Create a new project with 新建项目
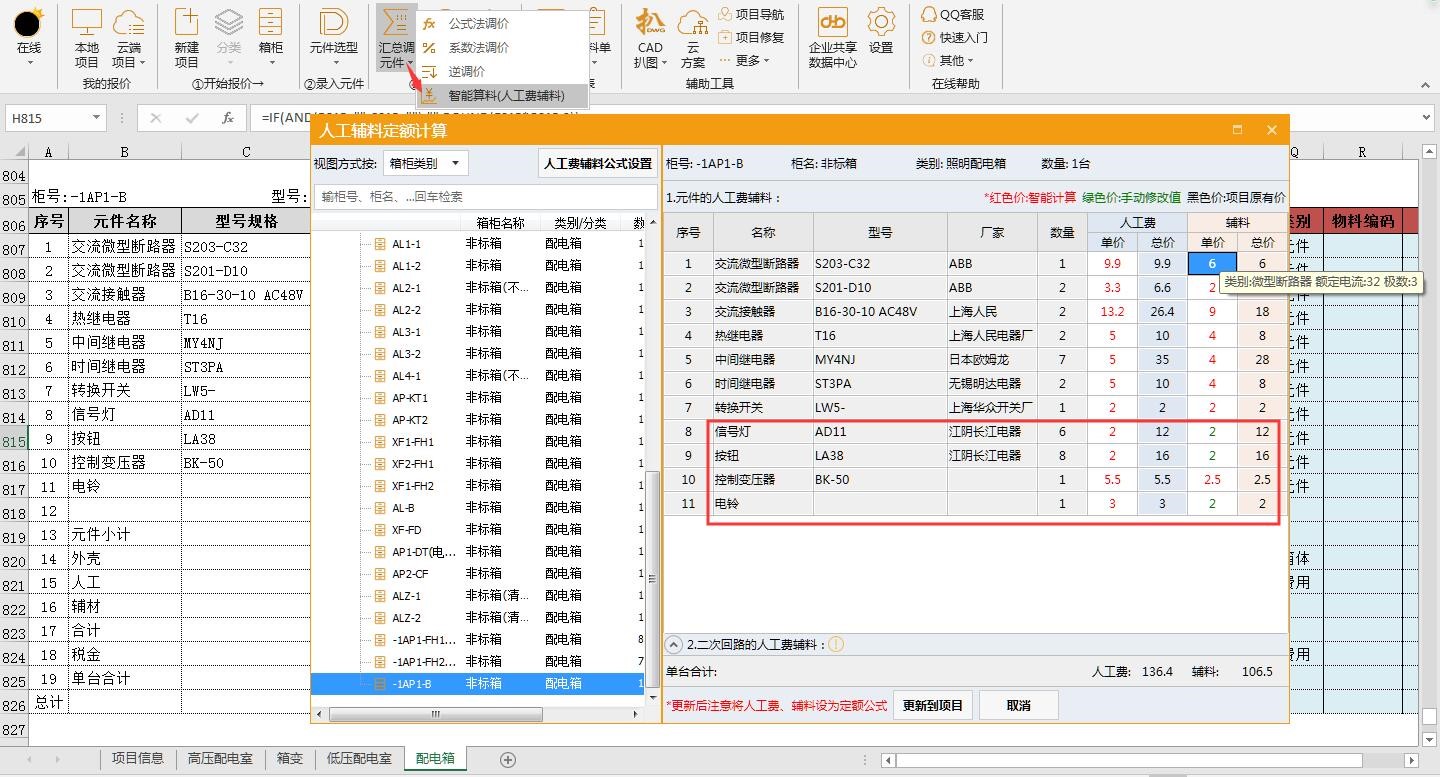 187,38
